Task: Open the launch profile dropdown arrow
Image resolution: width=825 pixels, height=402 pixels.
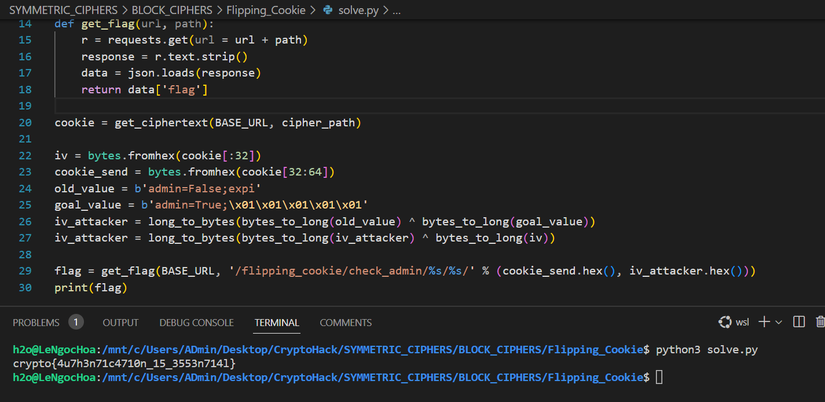Action: 779,322
